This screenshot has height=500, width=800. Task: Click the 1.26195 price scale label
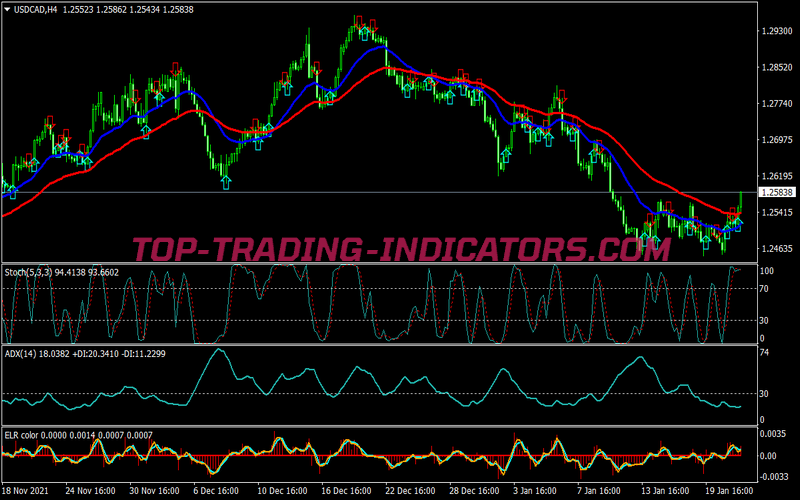(x=777, y=176)
